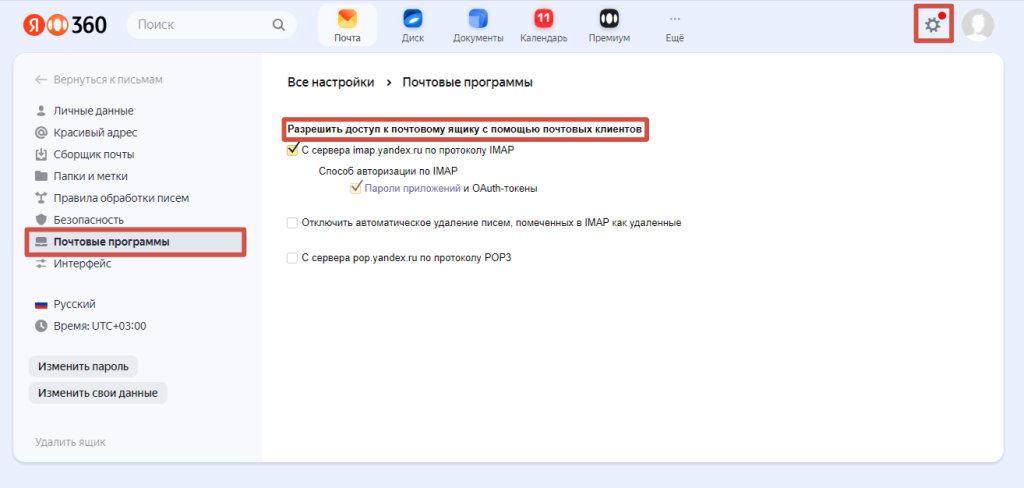The height and width of the screenshot is (488, 1024).
Task: Click the Безопасность shield icon
Action: [41, 220]
